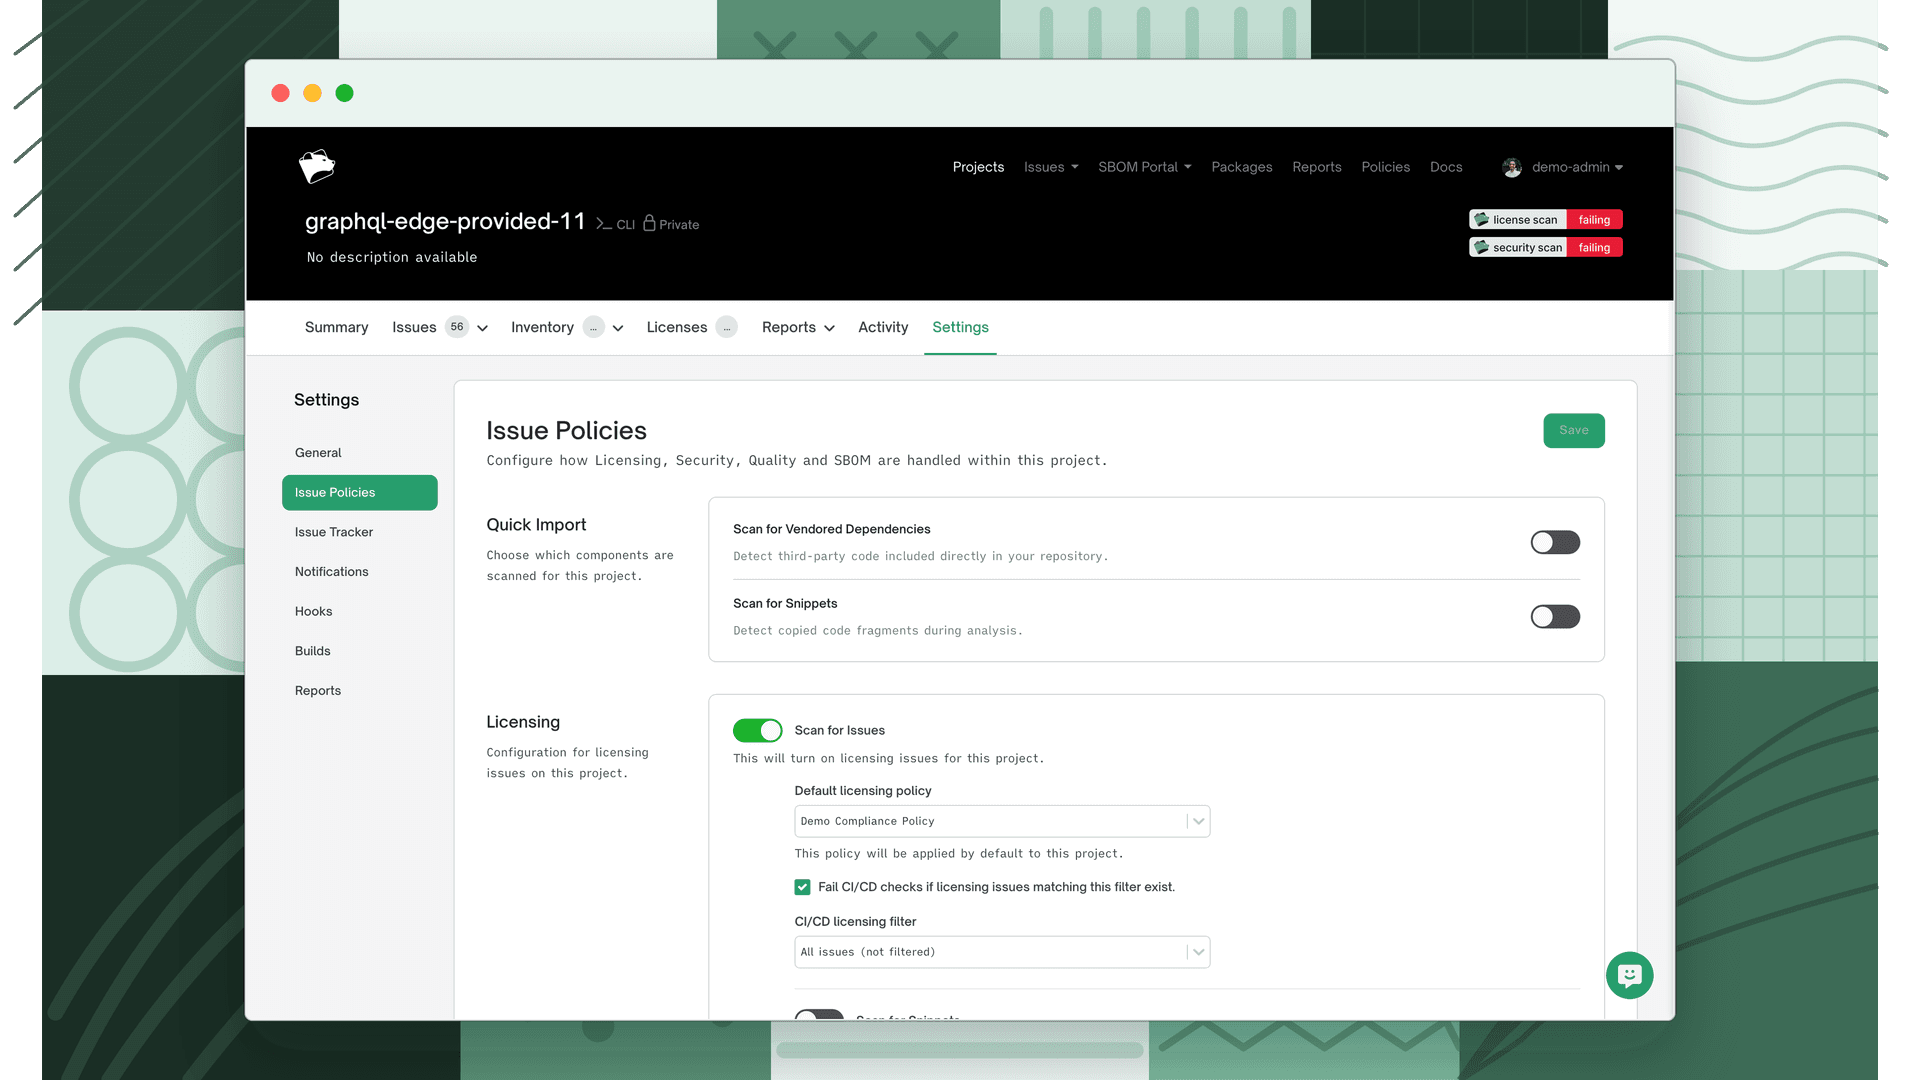
Task: Click the Quick Import heading
Action: click(536, 525)
